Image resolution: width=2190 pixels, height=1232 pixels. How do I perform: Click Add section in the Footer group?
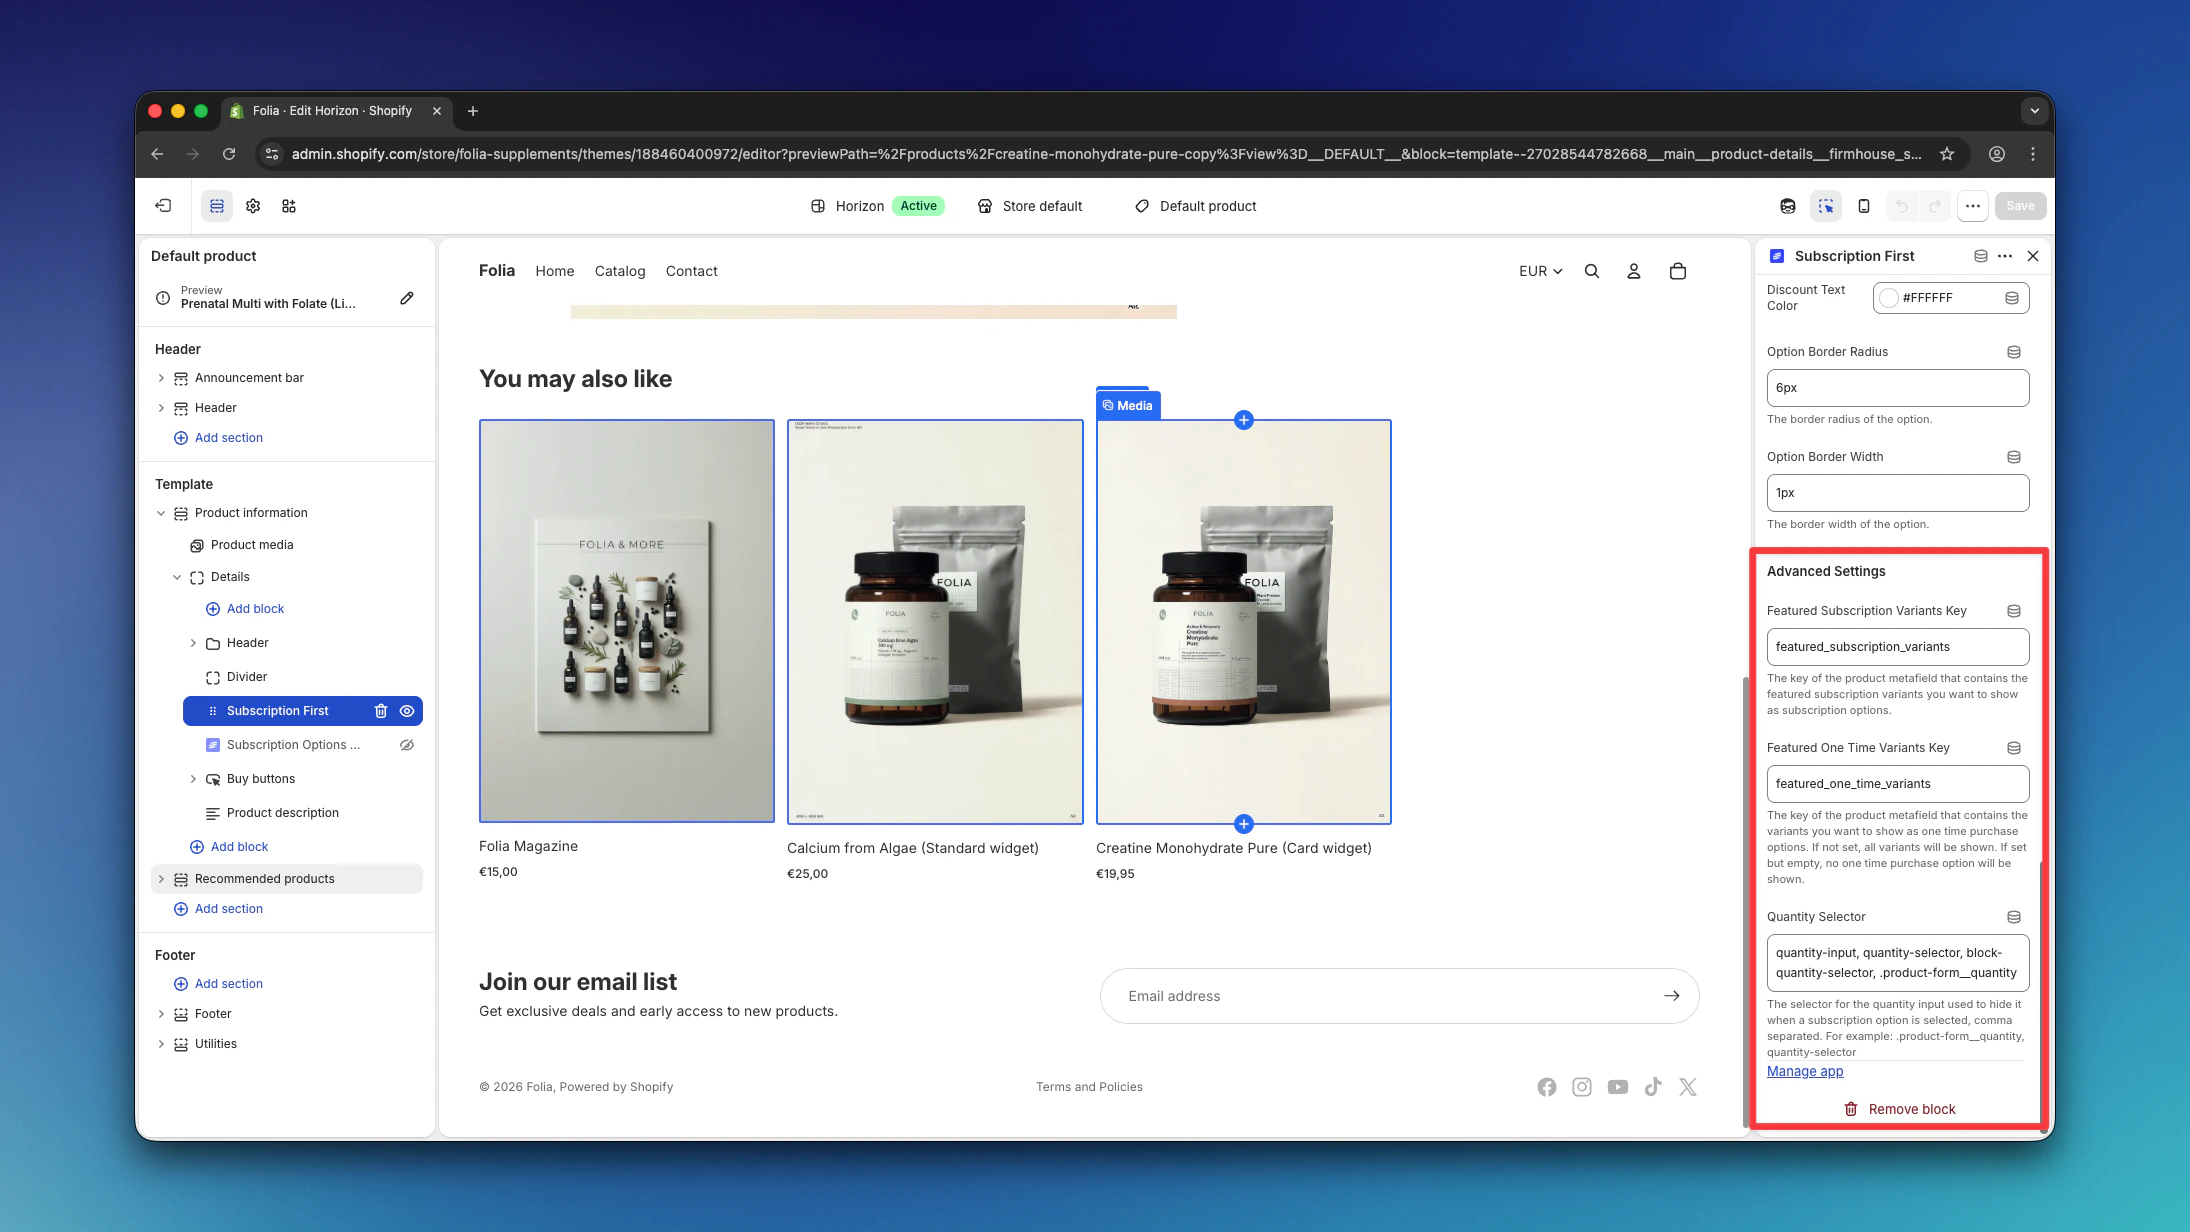pos(218,984)
